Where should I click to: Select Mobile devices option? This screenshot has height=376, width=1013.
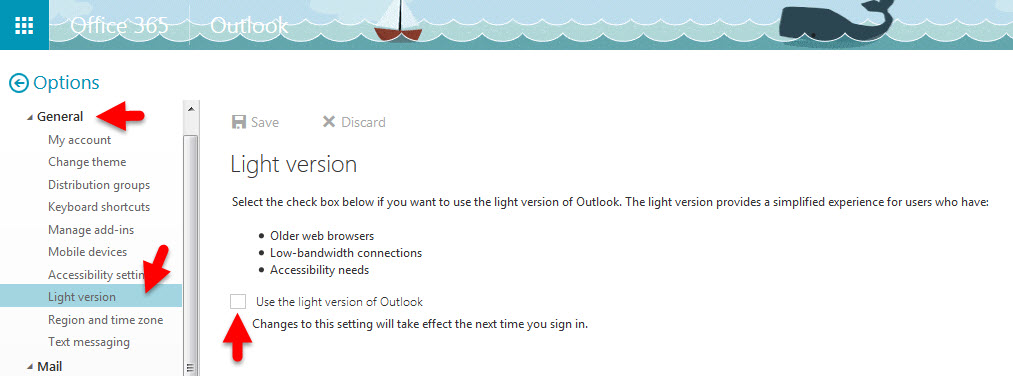click(87, 252)
